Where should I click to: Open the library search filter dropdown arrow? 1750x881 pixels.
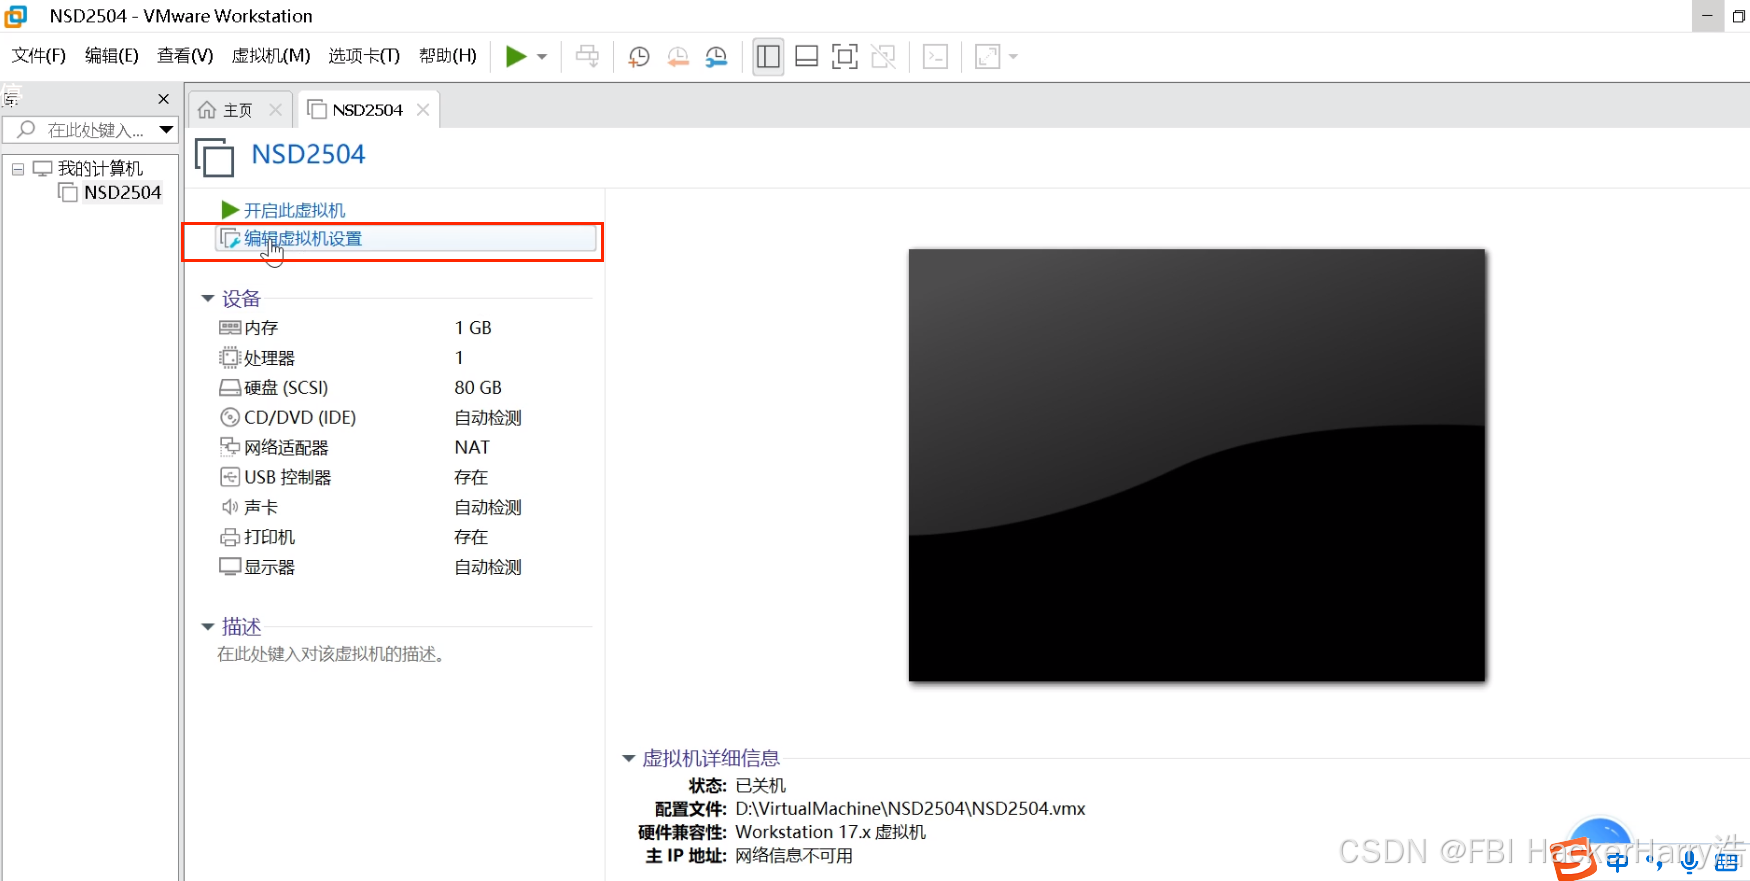[x=166, y=130]
